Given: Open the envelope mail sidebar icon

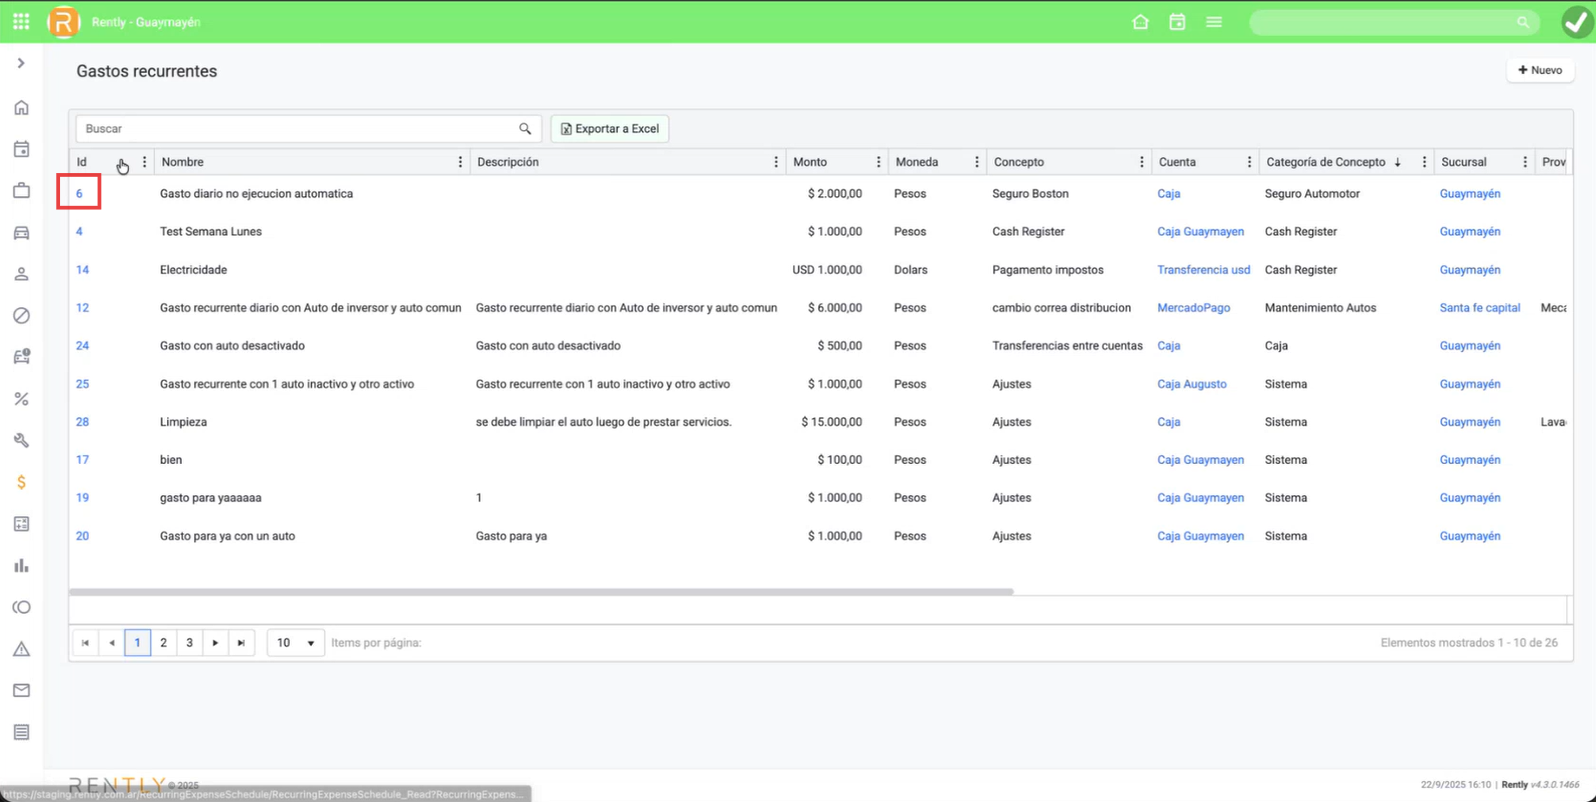Looking at the screenshot, I should point(21,691).
